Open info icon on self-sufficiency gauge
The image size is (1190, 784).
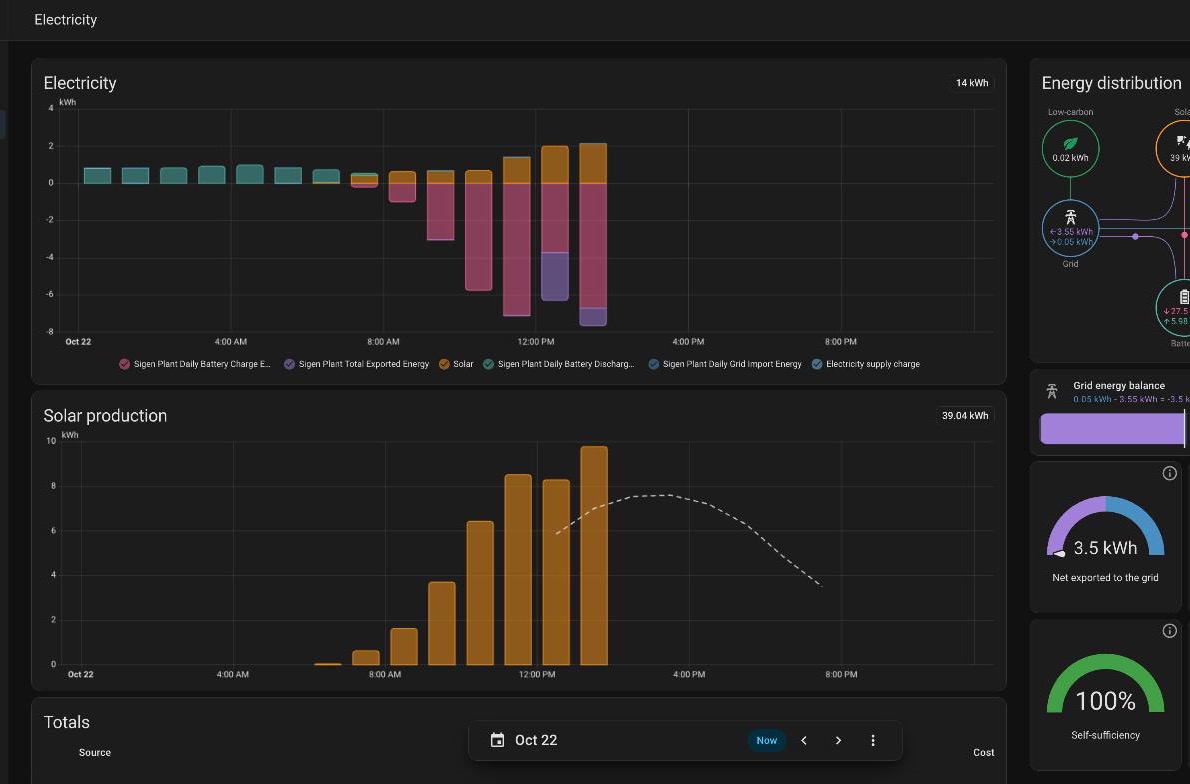click(x=1170, y=631)
